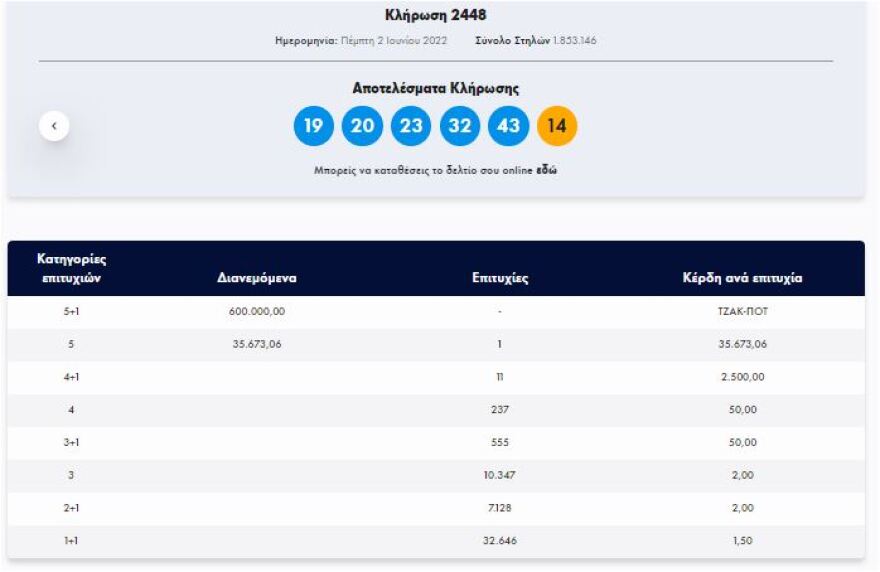Click the 'Διανεμόμενα' column header
880x572 pixels.
click(x=257, y=278)
